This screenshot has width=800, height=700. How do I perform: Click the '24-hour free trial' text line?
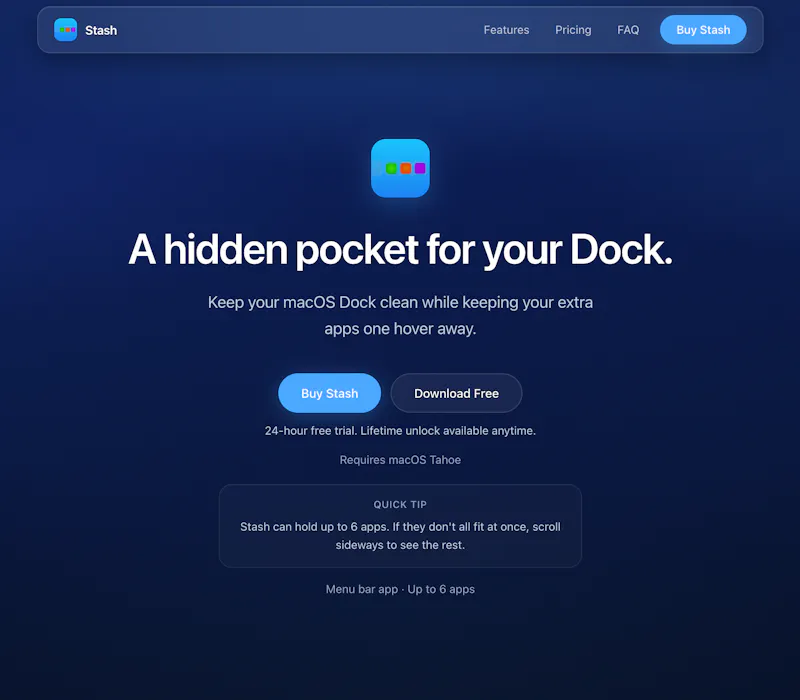400,431
